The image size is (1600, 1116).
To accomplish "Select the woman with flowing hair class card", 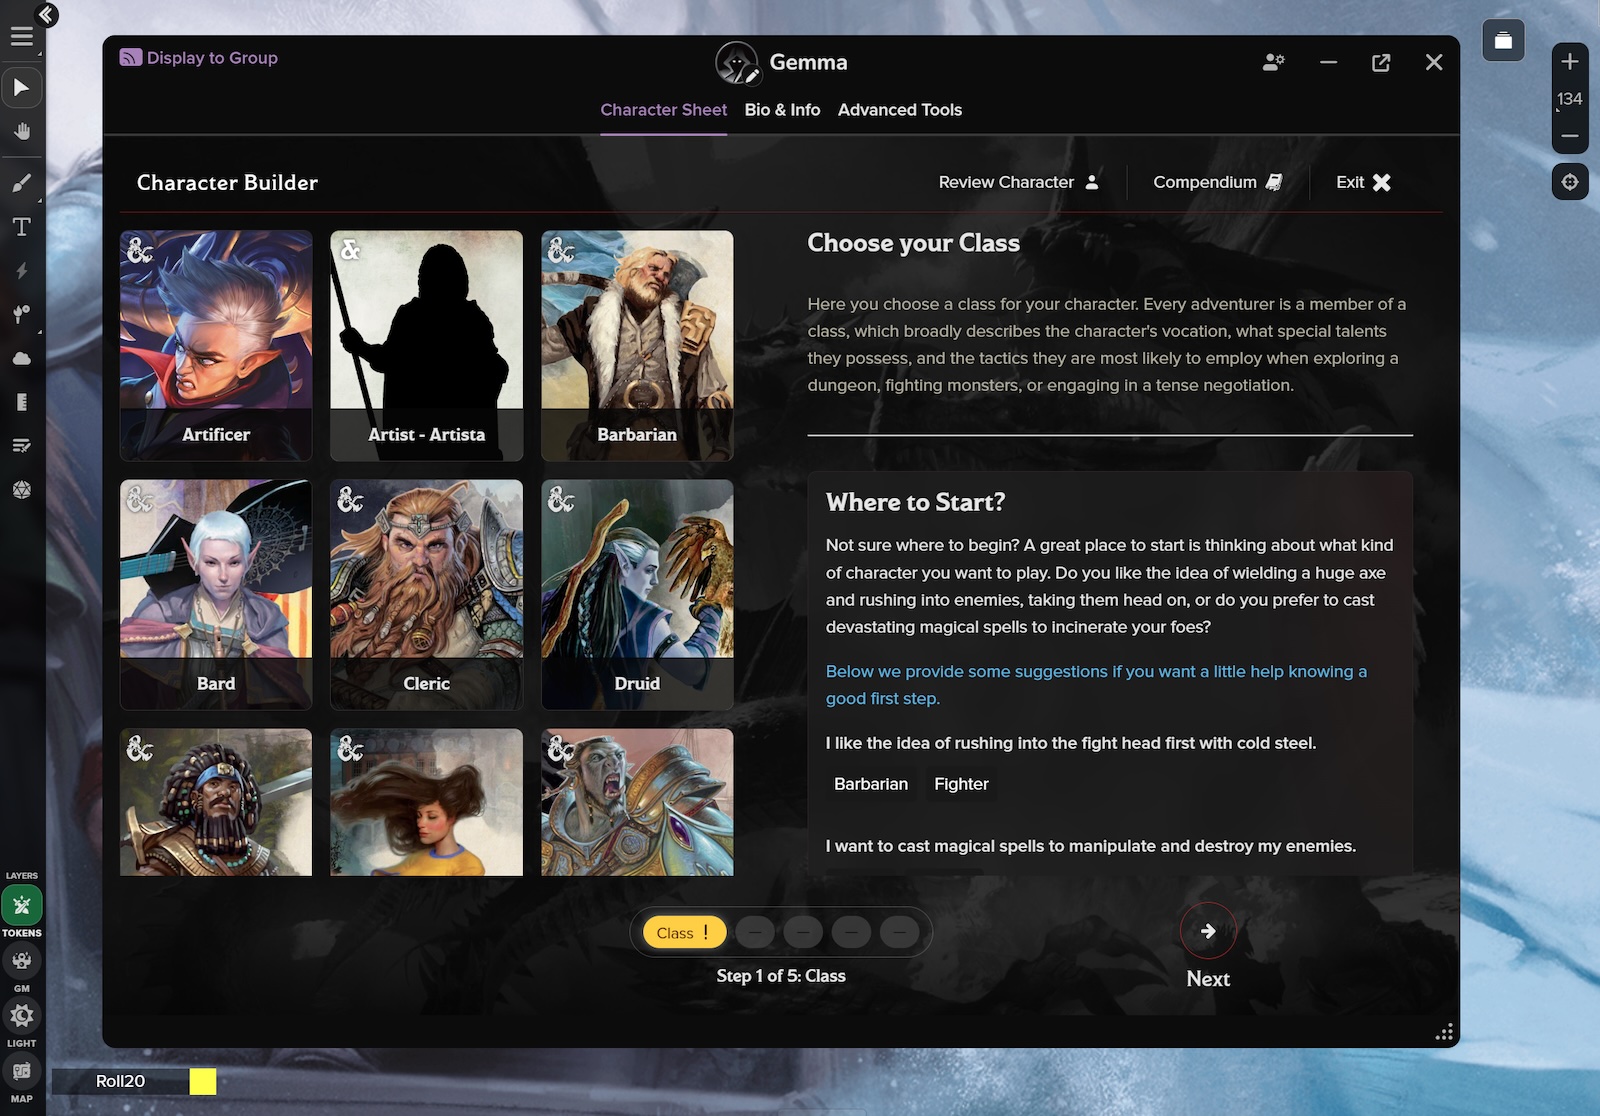I will click(x=427, y=802).
